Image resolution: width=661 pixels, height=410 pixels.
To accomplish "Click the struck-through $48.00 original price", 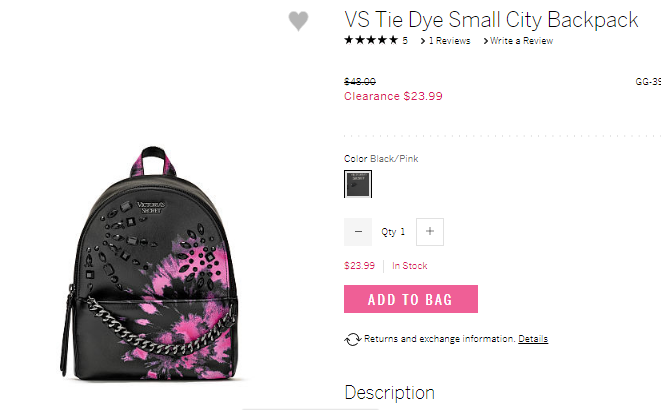I will (360, 81).
